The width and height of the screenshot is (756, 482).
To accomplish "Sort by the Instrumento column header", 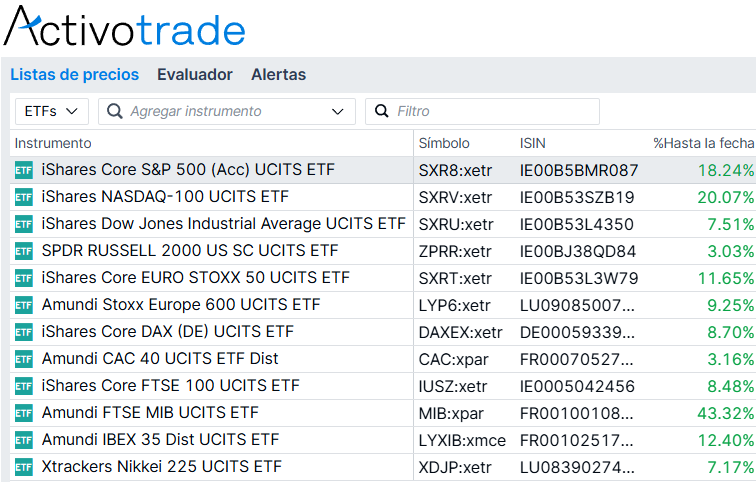I will [x=53, y=143].
